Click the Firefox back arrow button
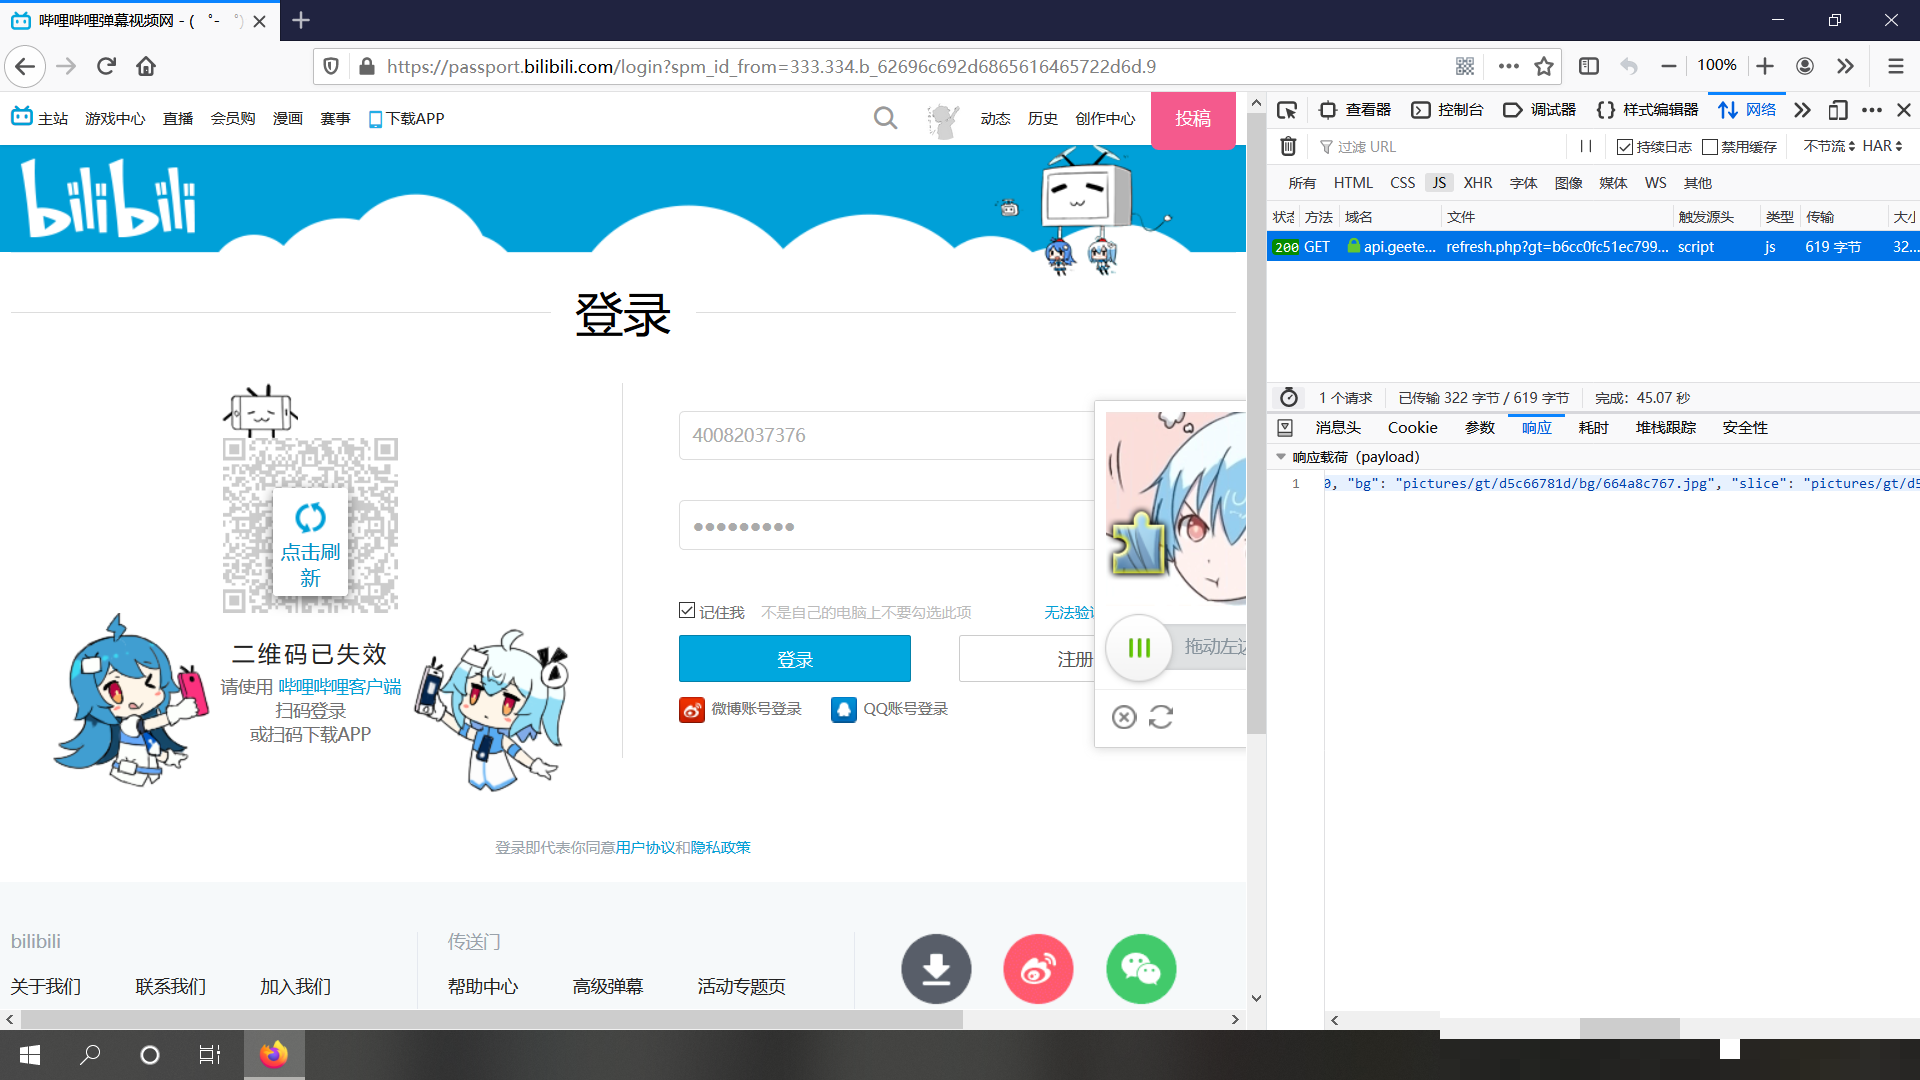The height and width of the screenshot is (1080, 1920). pos(25,66)
